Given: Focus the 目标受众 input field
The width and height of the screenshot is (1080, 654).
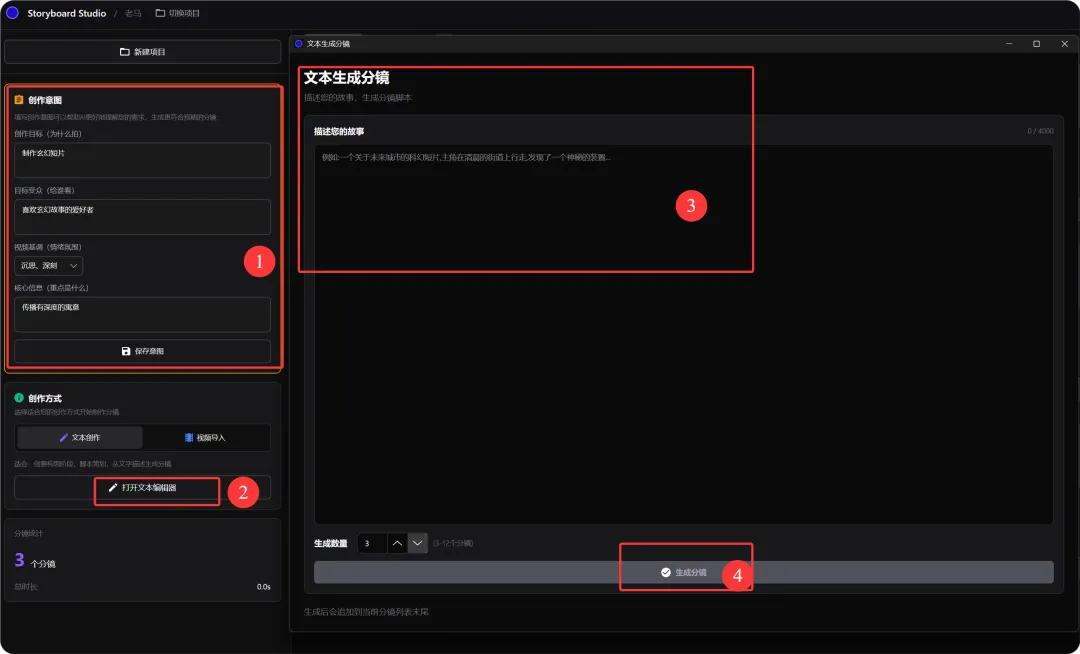Looking at the screenshot, I should click(143, 217).
